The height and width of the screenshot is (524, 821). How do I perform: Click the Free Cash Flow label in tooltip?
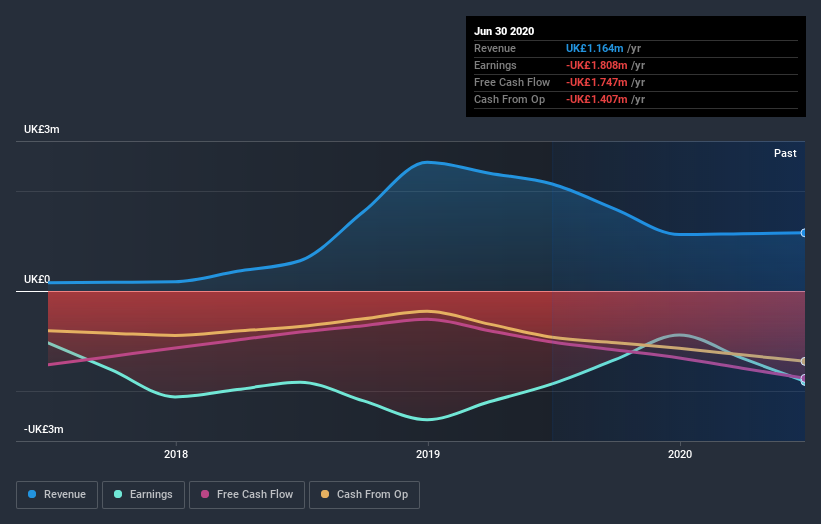(512, 82)
